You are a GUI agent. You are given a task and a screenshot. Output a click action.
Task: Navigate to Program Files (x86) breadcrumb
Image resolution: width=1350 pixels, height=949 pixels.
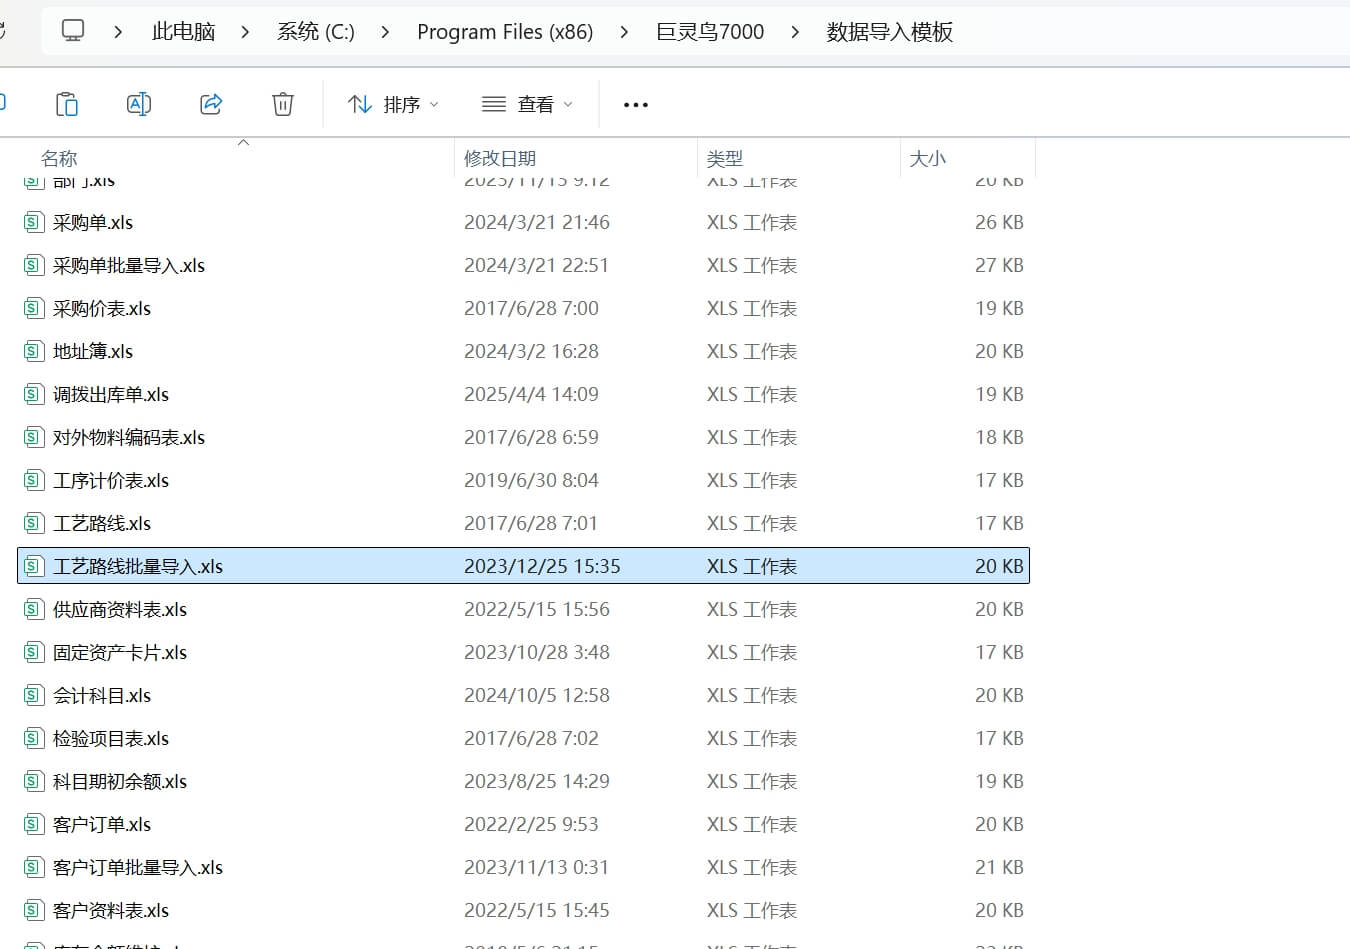click(504, 32)
